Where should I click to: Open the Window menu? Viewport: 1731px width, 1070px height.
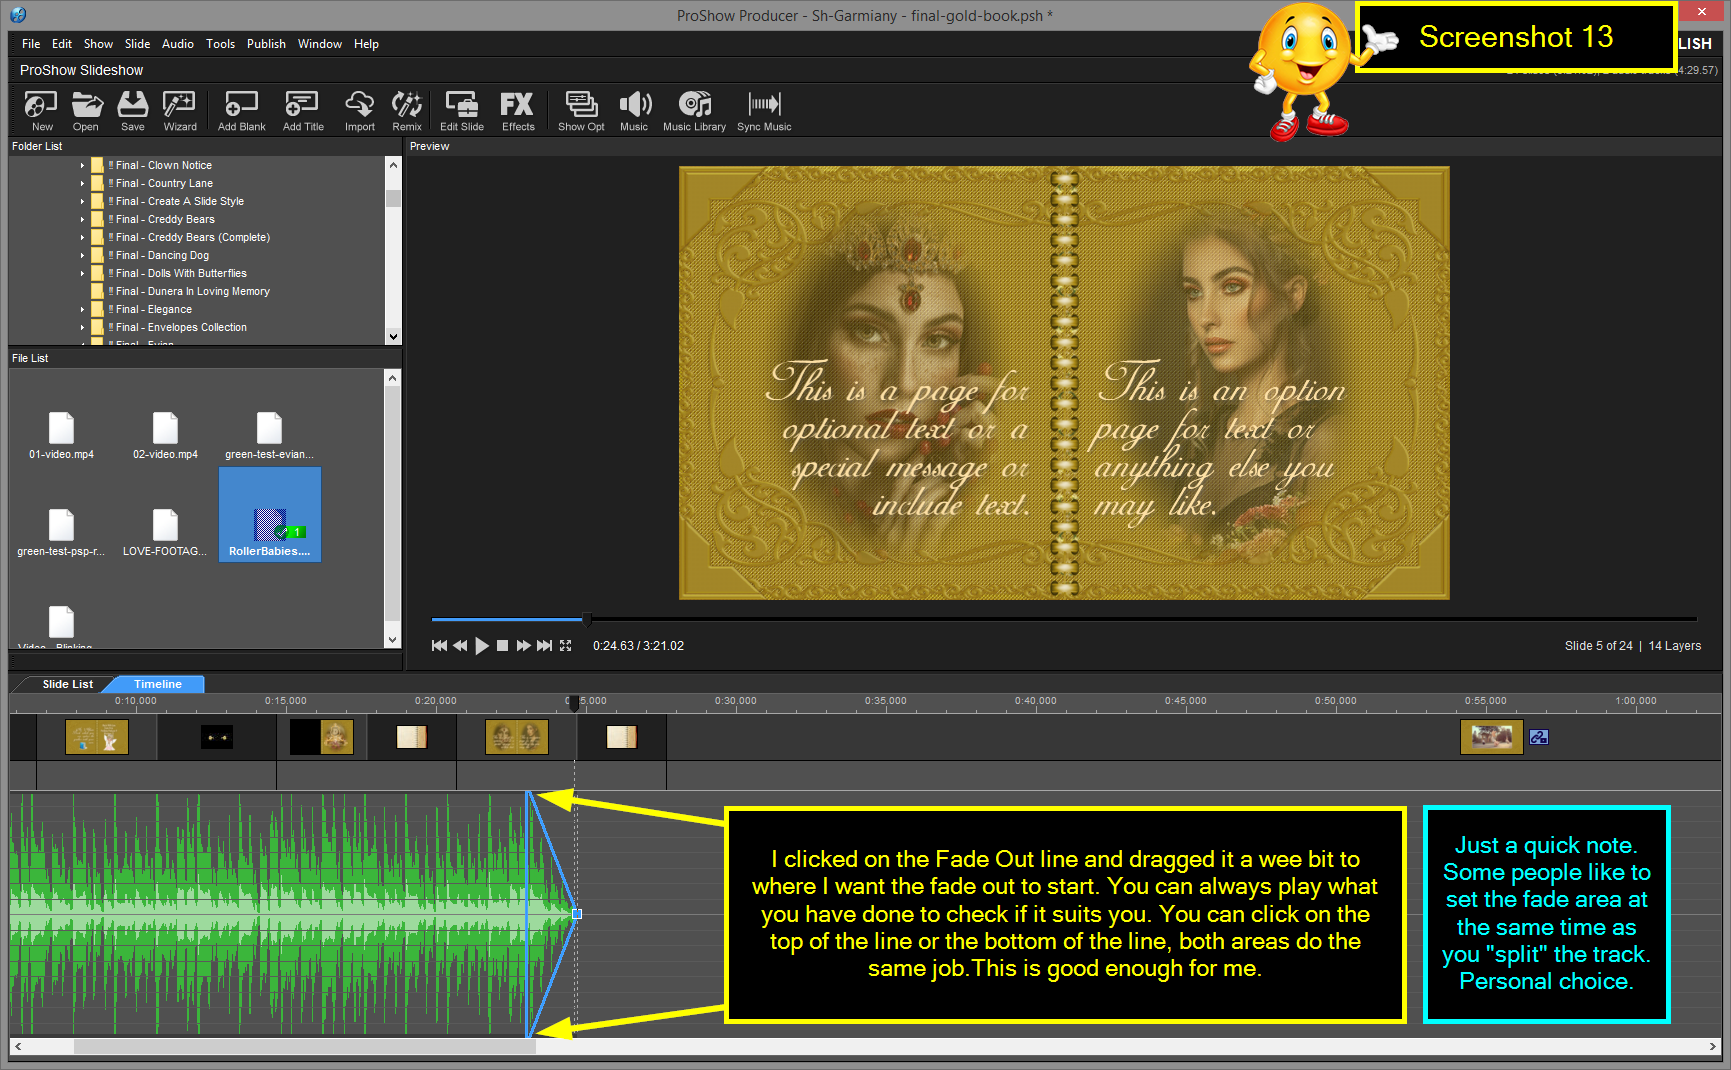coord(320,44)
